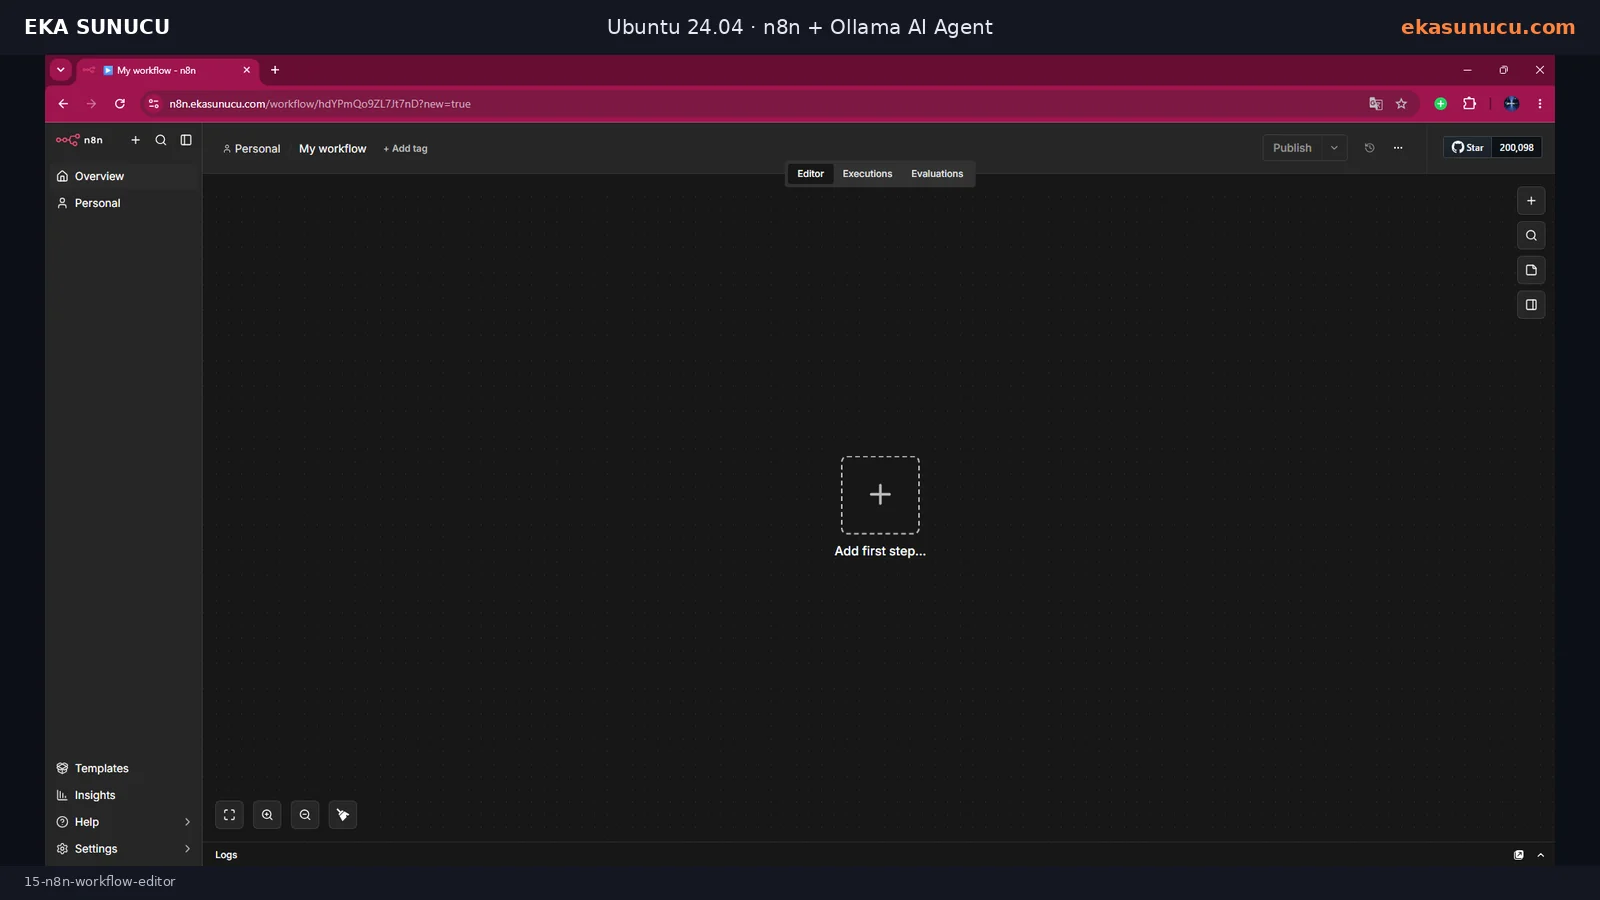This screenshot has height=900, width=1600.
Task: Click the 200,098 star count
Action: [1516, 148]
